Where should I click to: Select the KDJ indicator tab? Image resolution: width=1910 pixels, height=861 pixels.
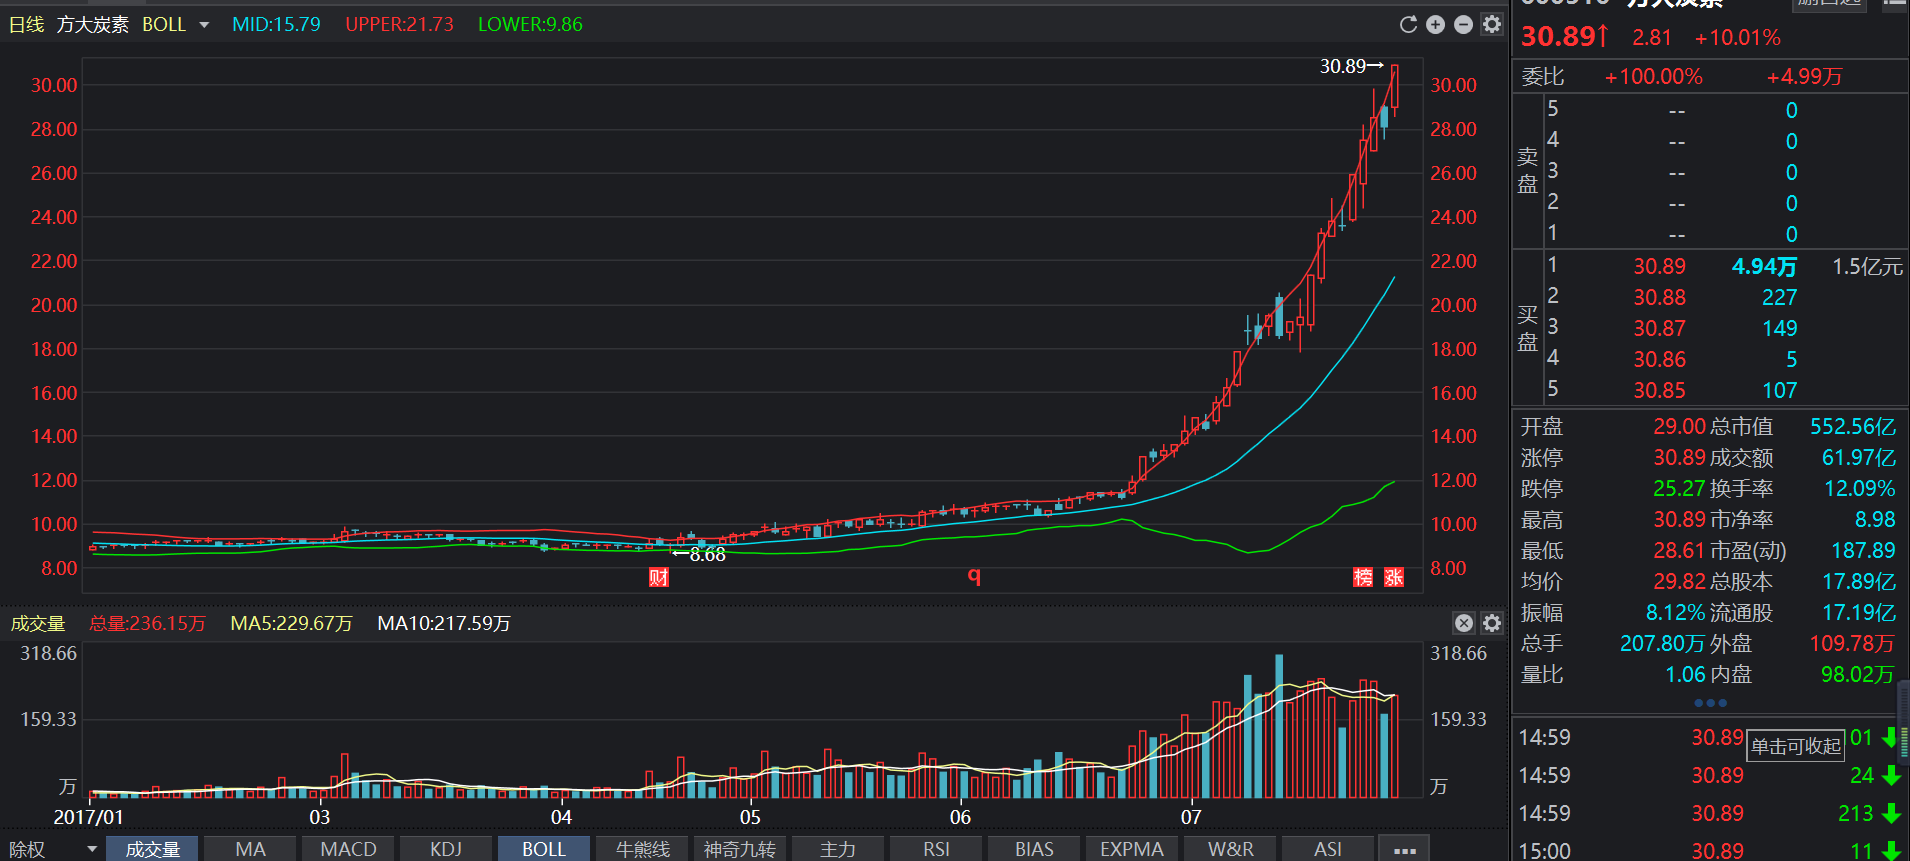[x=446, y=849]
